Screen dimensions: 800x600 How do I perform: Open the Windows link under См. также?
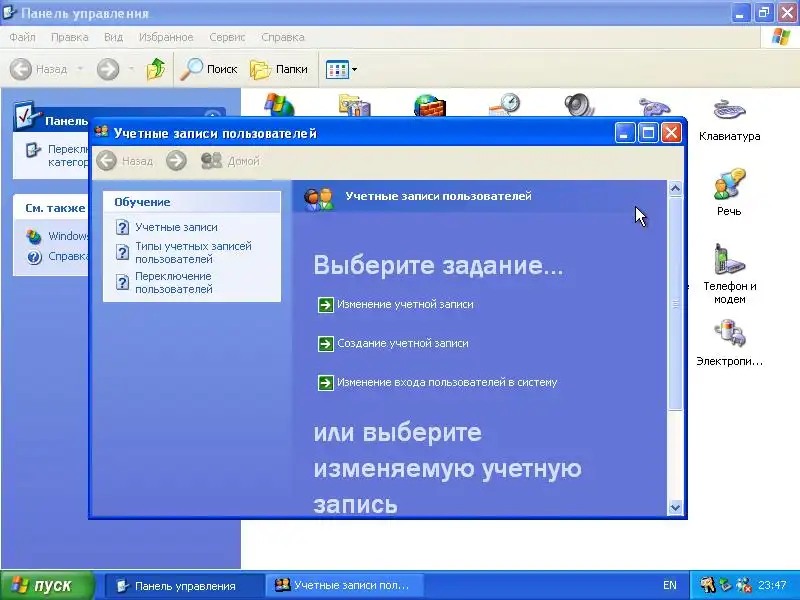pyautogui.click(x=68, y=236)
